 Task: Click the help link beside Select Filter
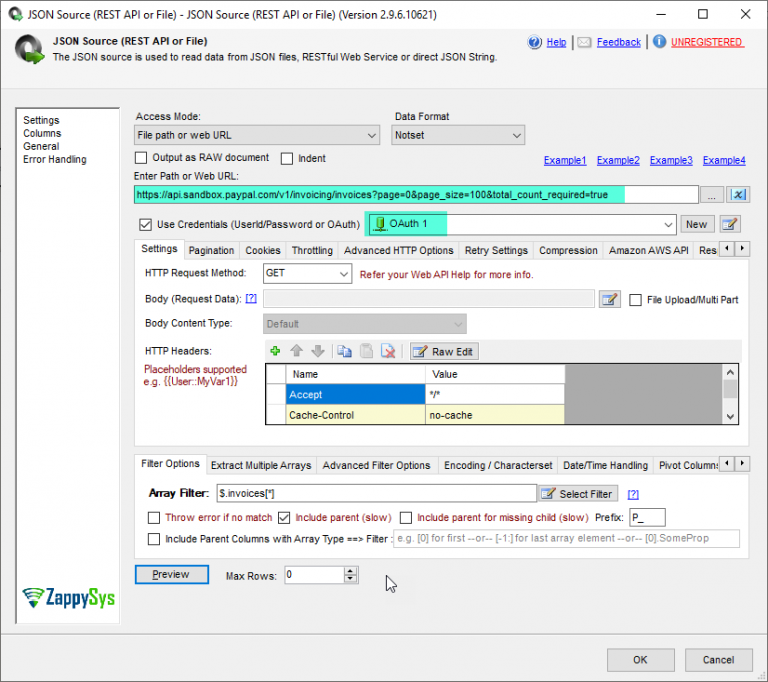coord(633,494)
